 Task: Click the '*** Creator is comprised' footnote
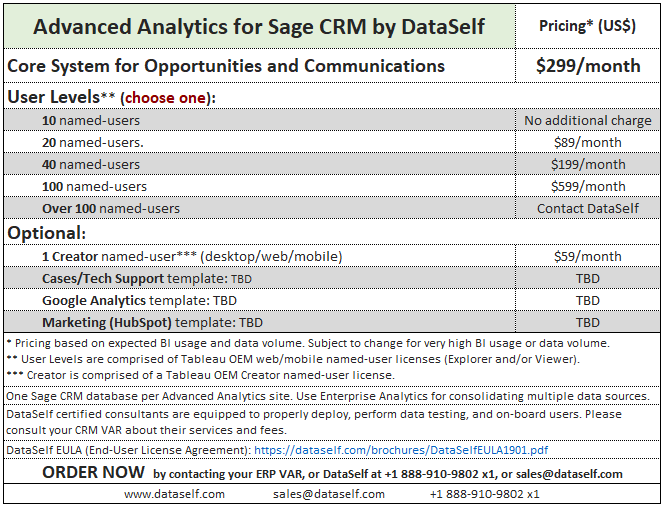click(201, 375)
